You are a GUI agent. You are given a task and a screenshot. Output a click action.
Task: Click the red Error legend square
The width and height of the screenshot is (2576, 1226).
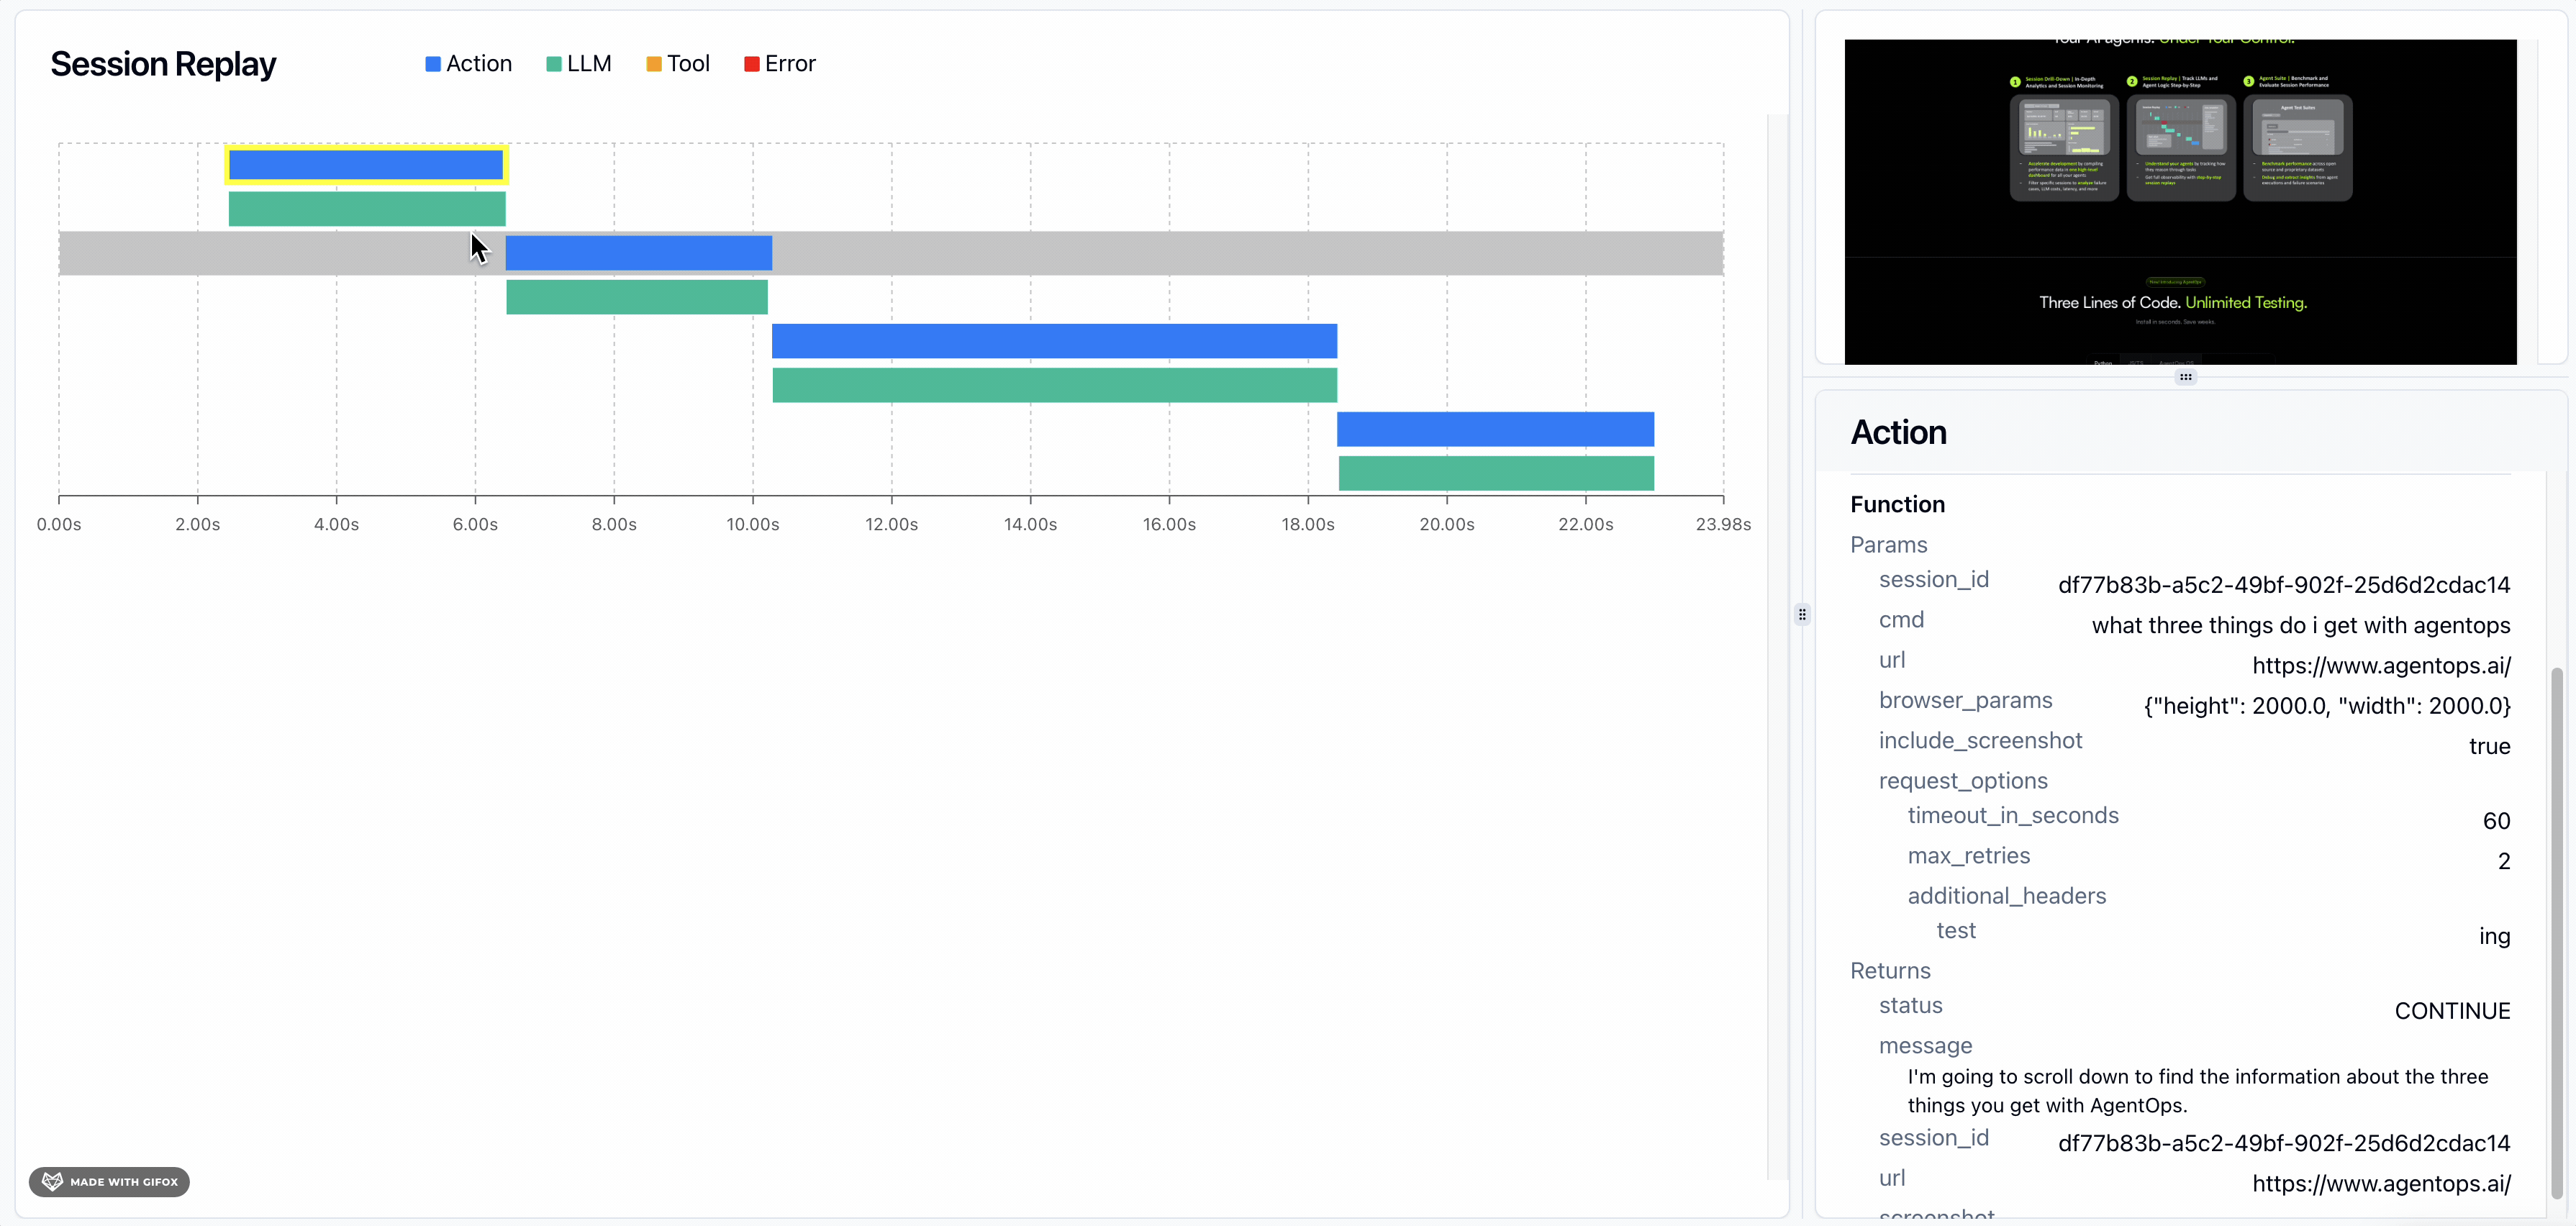[752, 64]
